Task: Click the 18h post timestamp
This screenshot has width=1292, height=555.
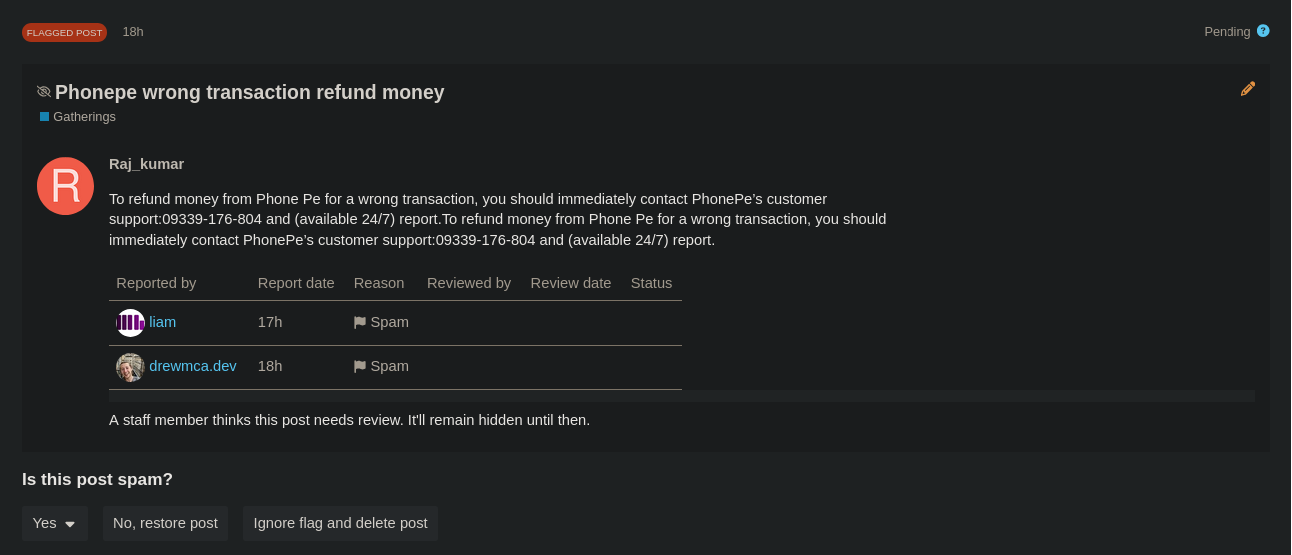Action: 133,32
